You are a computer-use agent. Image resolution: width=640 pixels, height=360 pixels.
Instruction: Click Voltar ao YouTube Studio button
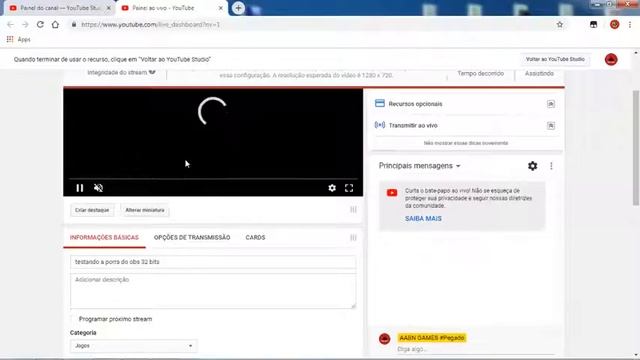tap(555, 60)
